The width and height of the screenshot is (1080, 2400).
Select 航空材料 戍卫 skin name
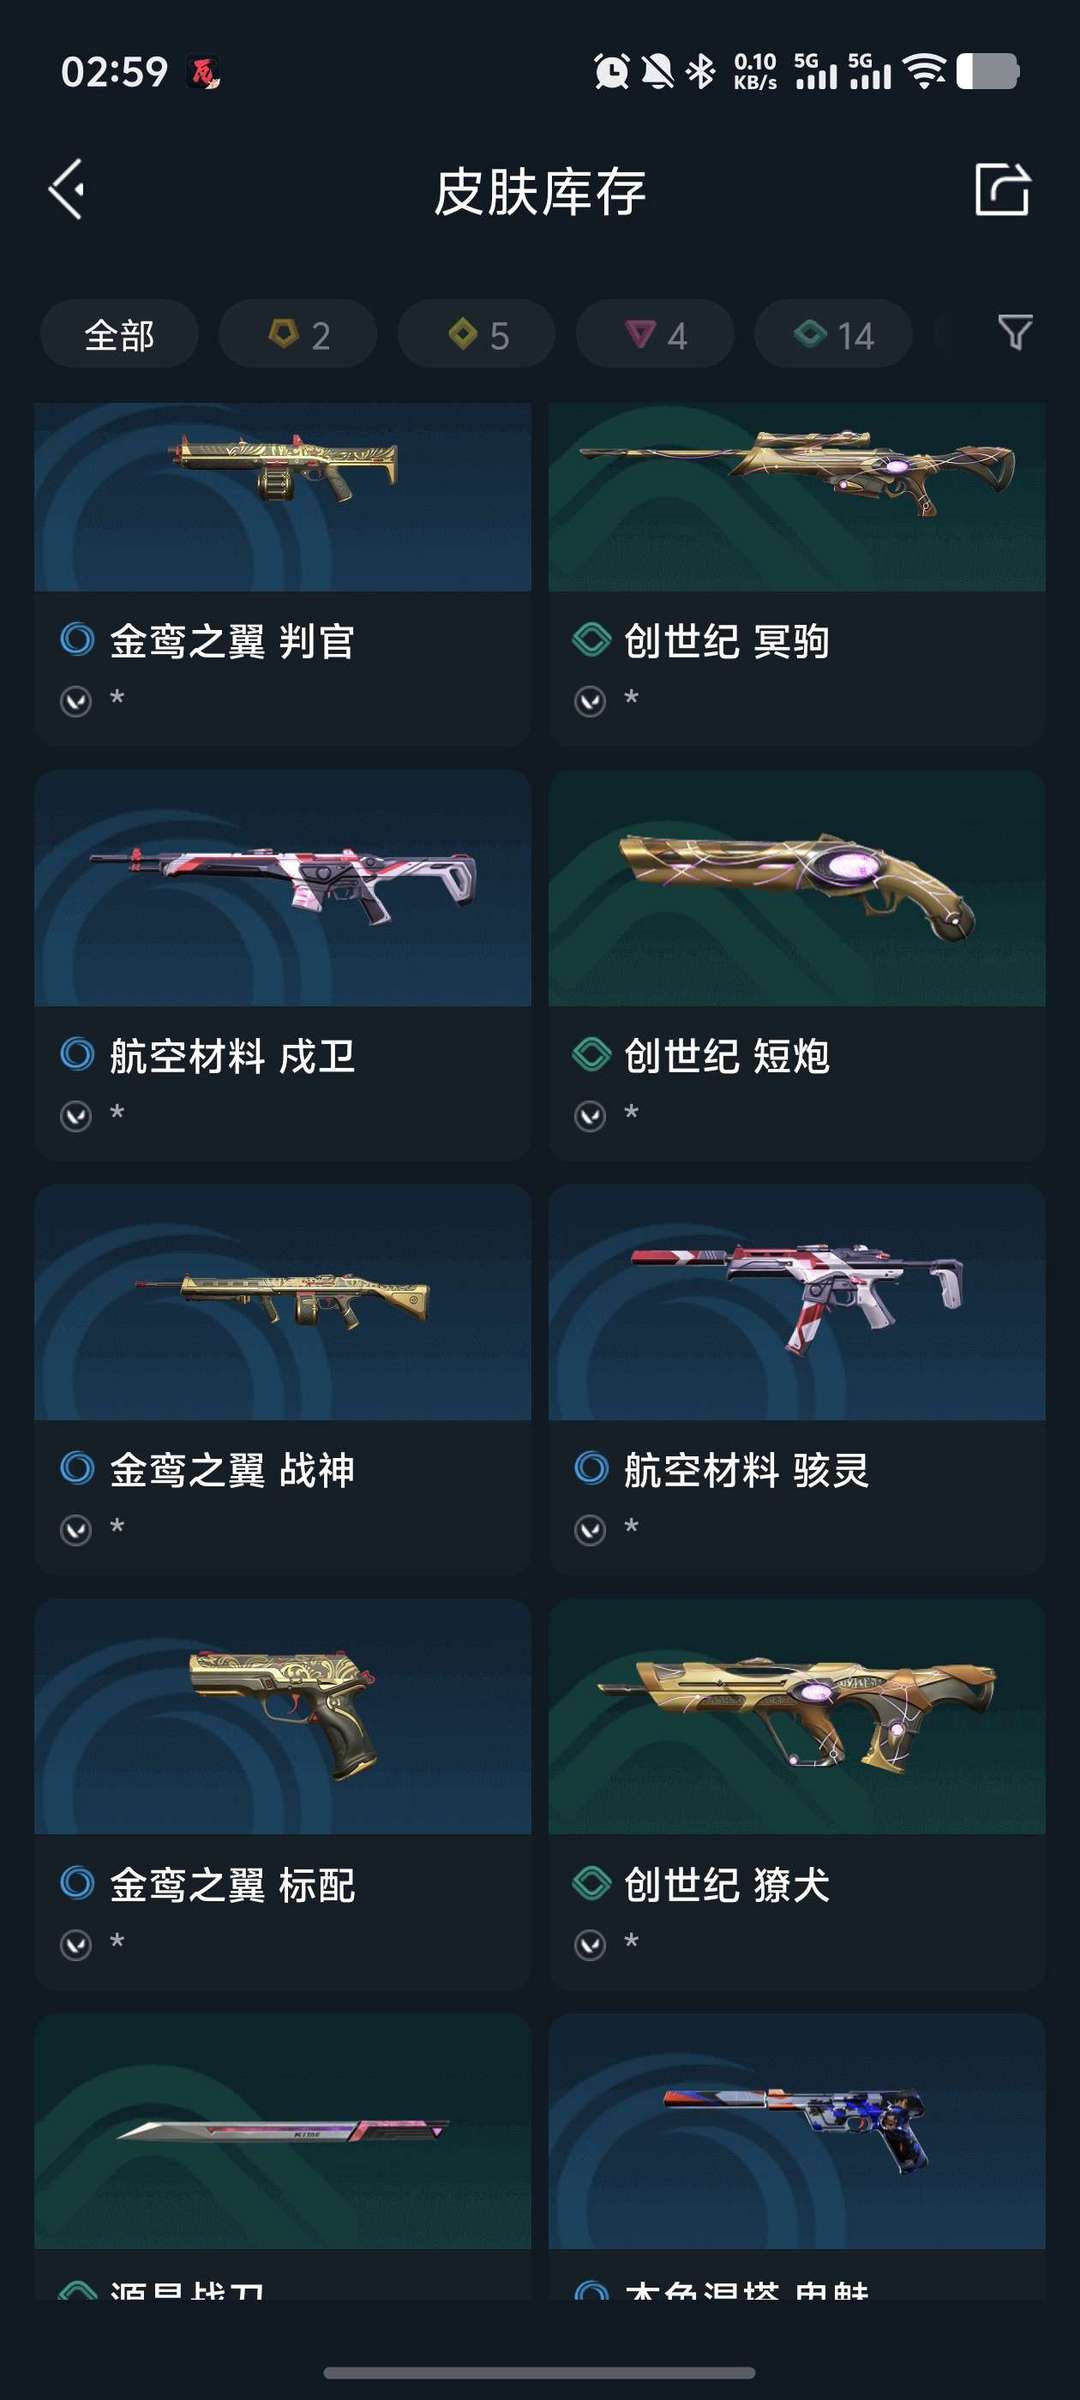pos(232,1056)
